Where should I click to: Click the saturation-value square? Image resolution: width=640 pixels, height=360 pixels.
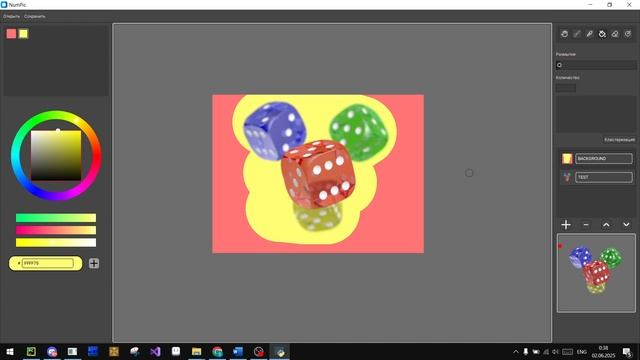point(56,156)
